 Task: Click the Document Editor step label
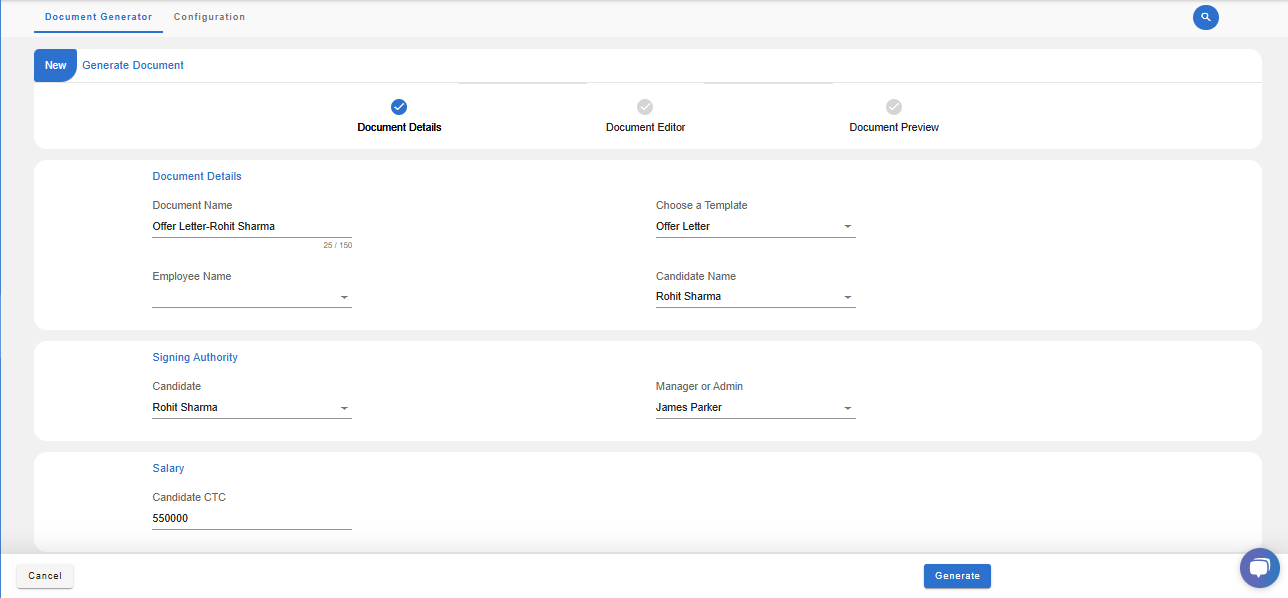pos(645,128)
